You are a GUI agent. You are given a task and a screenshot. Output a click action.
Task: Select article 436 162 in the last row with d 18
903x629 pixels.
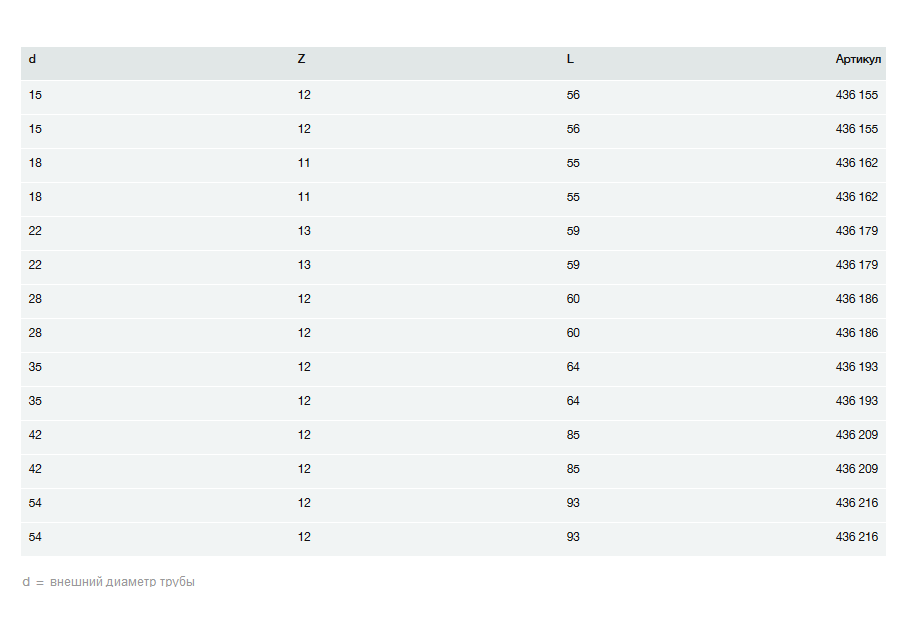click(857, 197)
